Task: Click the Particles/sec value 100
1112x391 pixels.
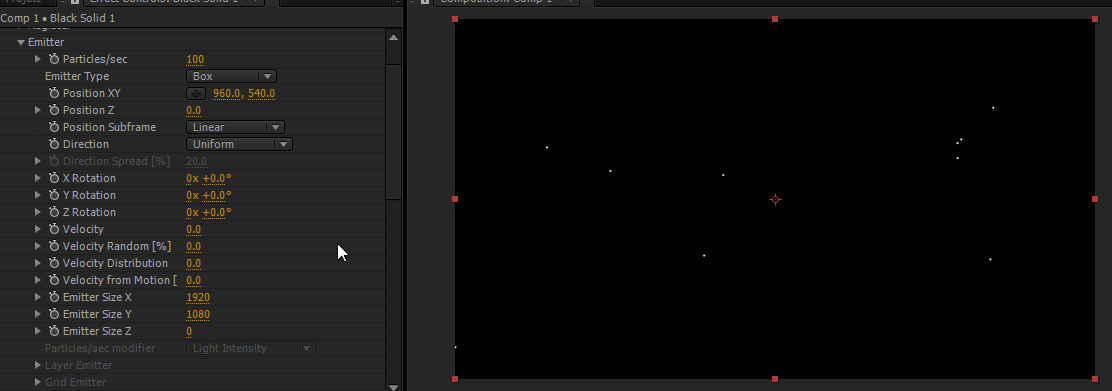Action: (x=195, y=60)
